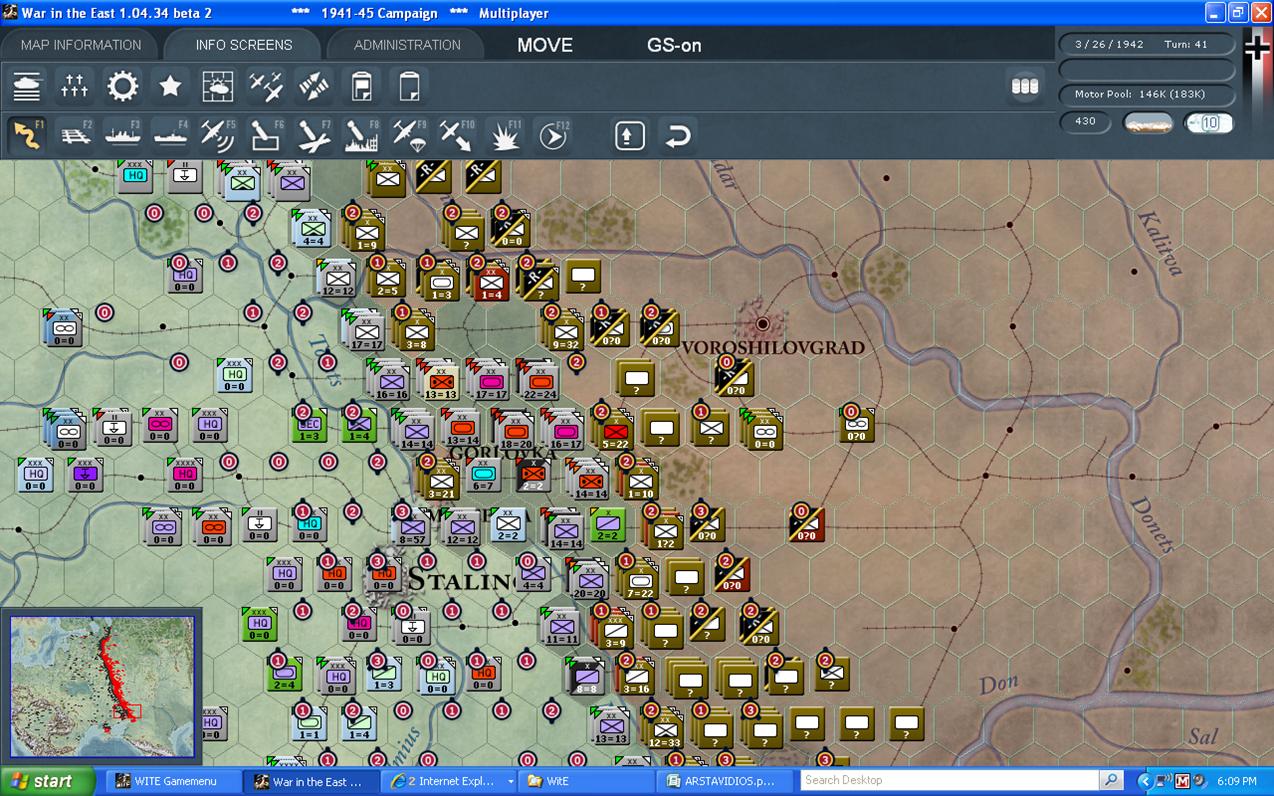Open the weather grid icon
Screen dimensions: 1274x796
click(218, 87)
